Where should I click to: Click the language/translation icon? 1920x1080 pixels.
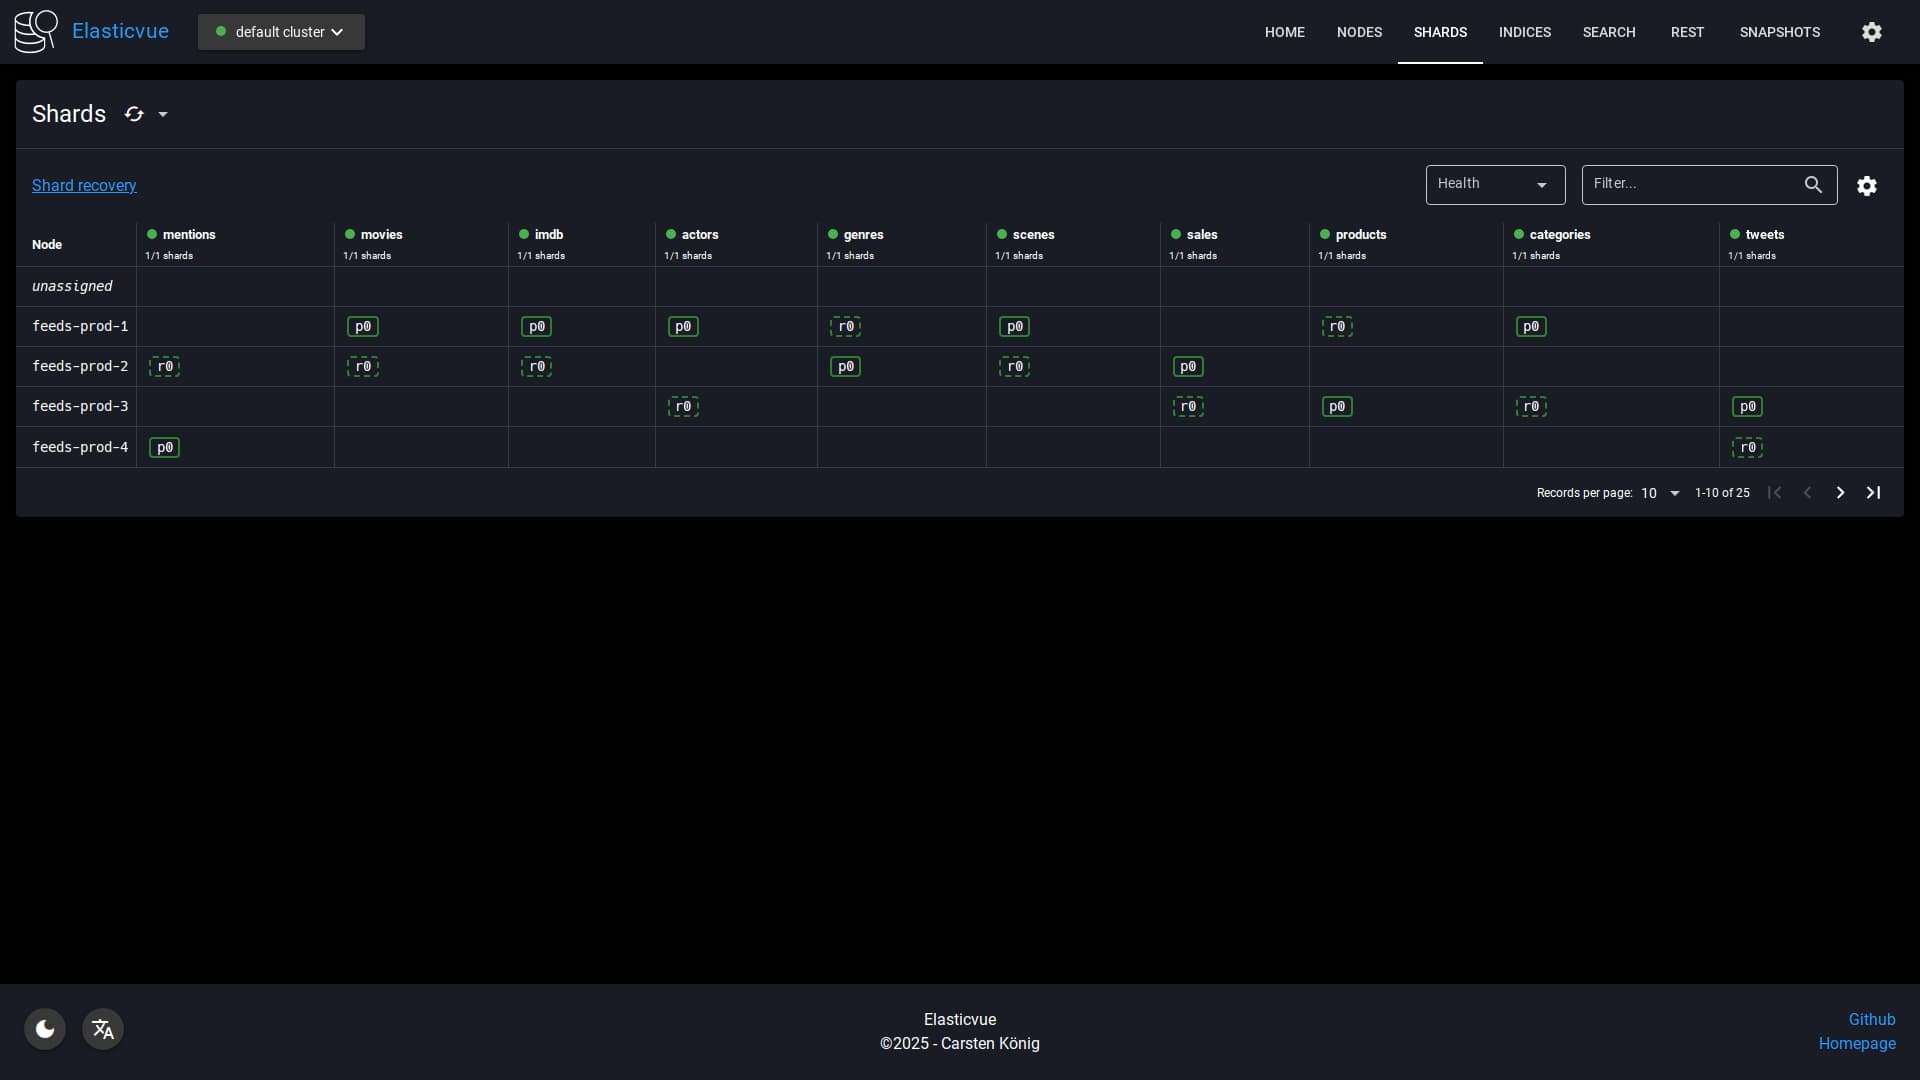103,1030
